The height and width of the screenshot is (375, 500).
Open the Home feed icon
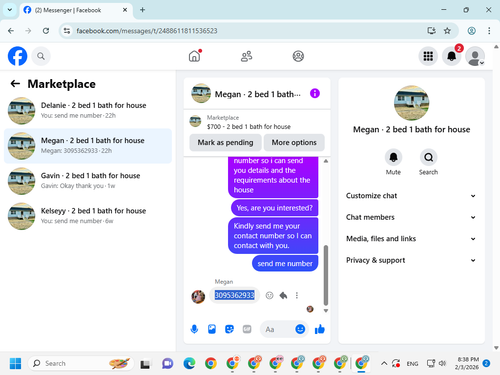click(x=195, y=56)
